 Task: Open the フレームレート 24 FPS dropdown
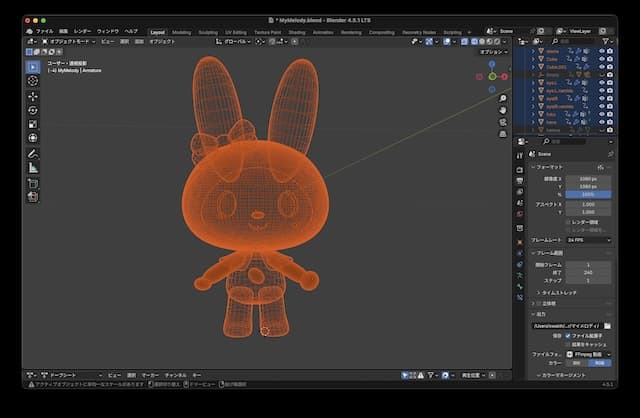click(587, 240)
